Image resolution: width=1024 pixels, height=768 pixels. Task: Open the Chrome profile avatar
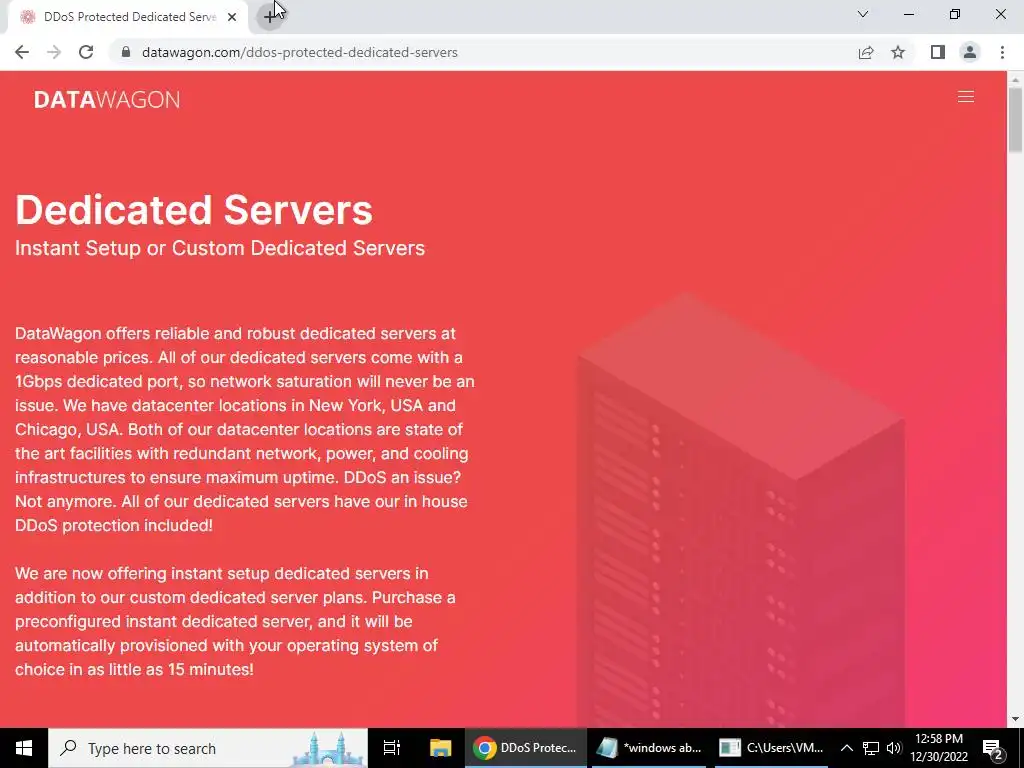970,52
